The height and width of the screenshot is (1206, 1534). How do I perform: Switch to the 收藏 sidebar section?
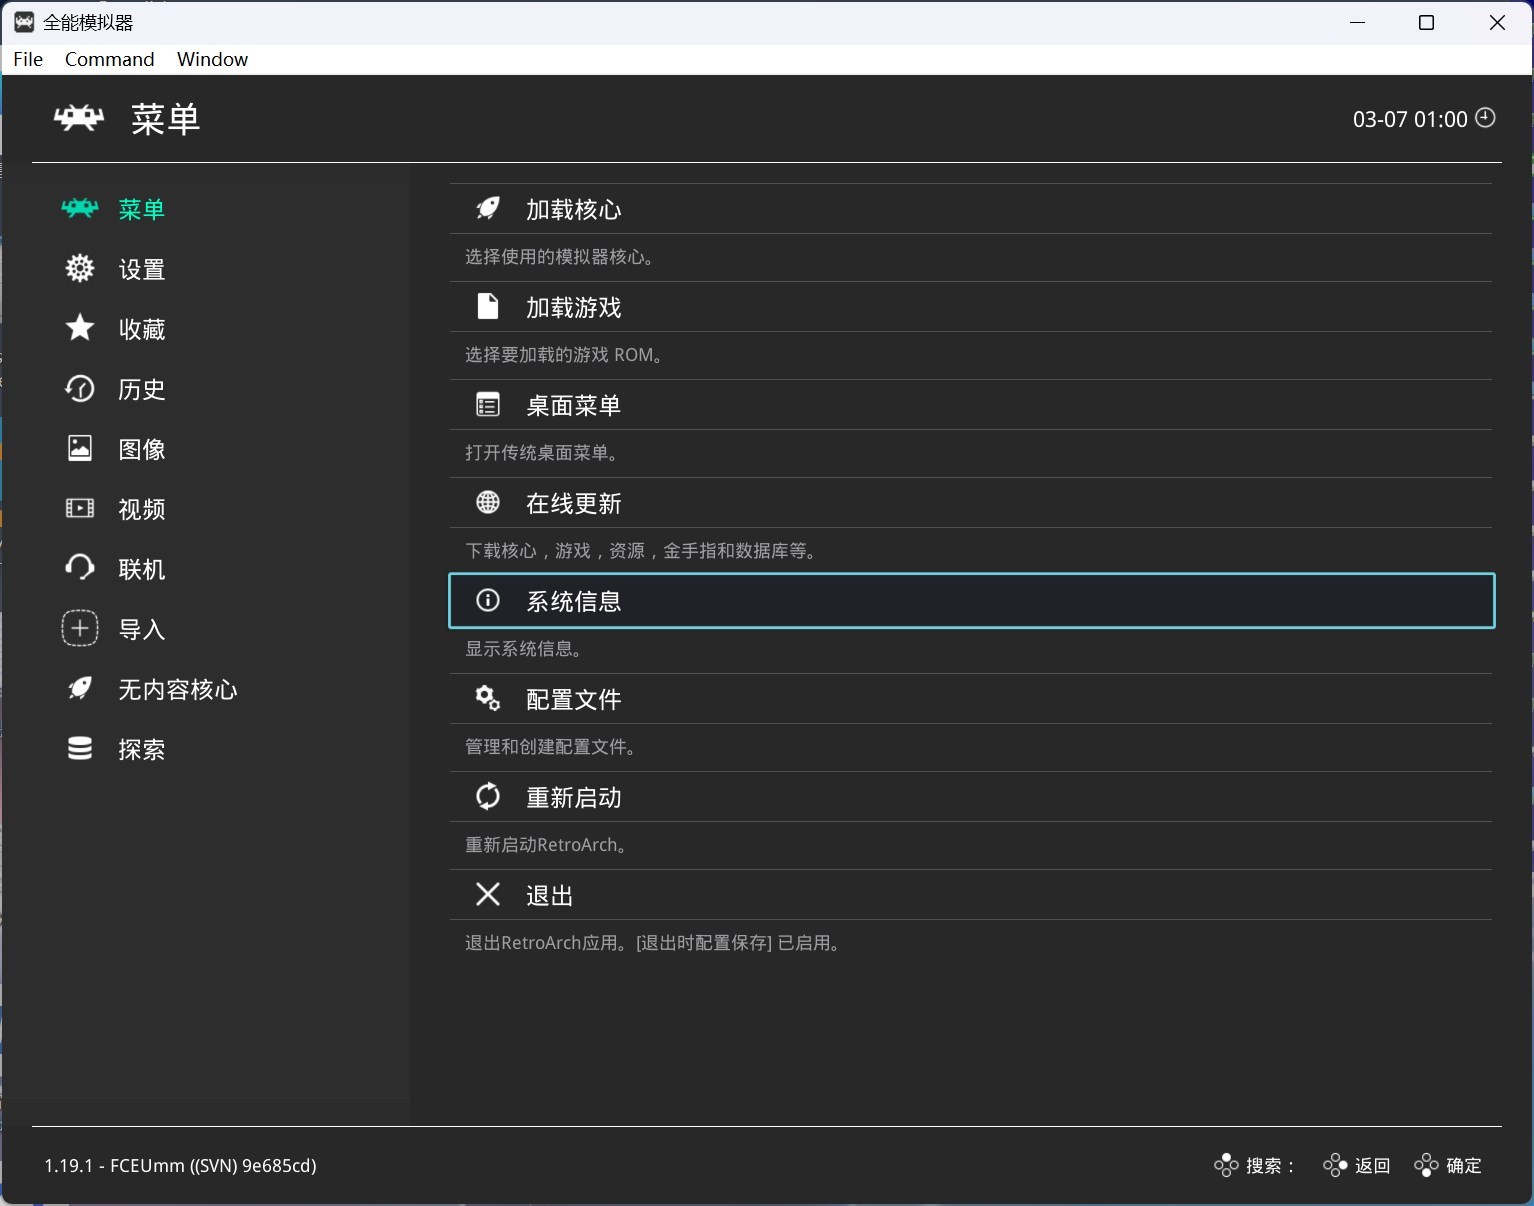coord(142,329)
